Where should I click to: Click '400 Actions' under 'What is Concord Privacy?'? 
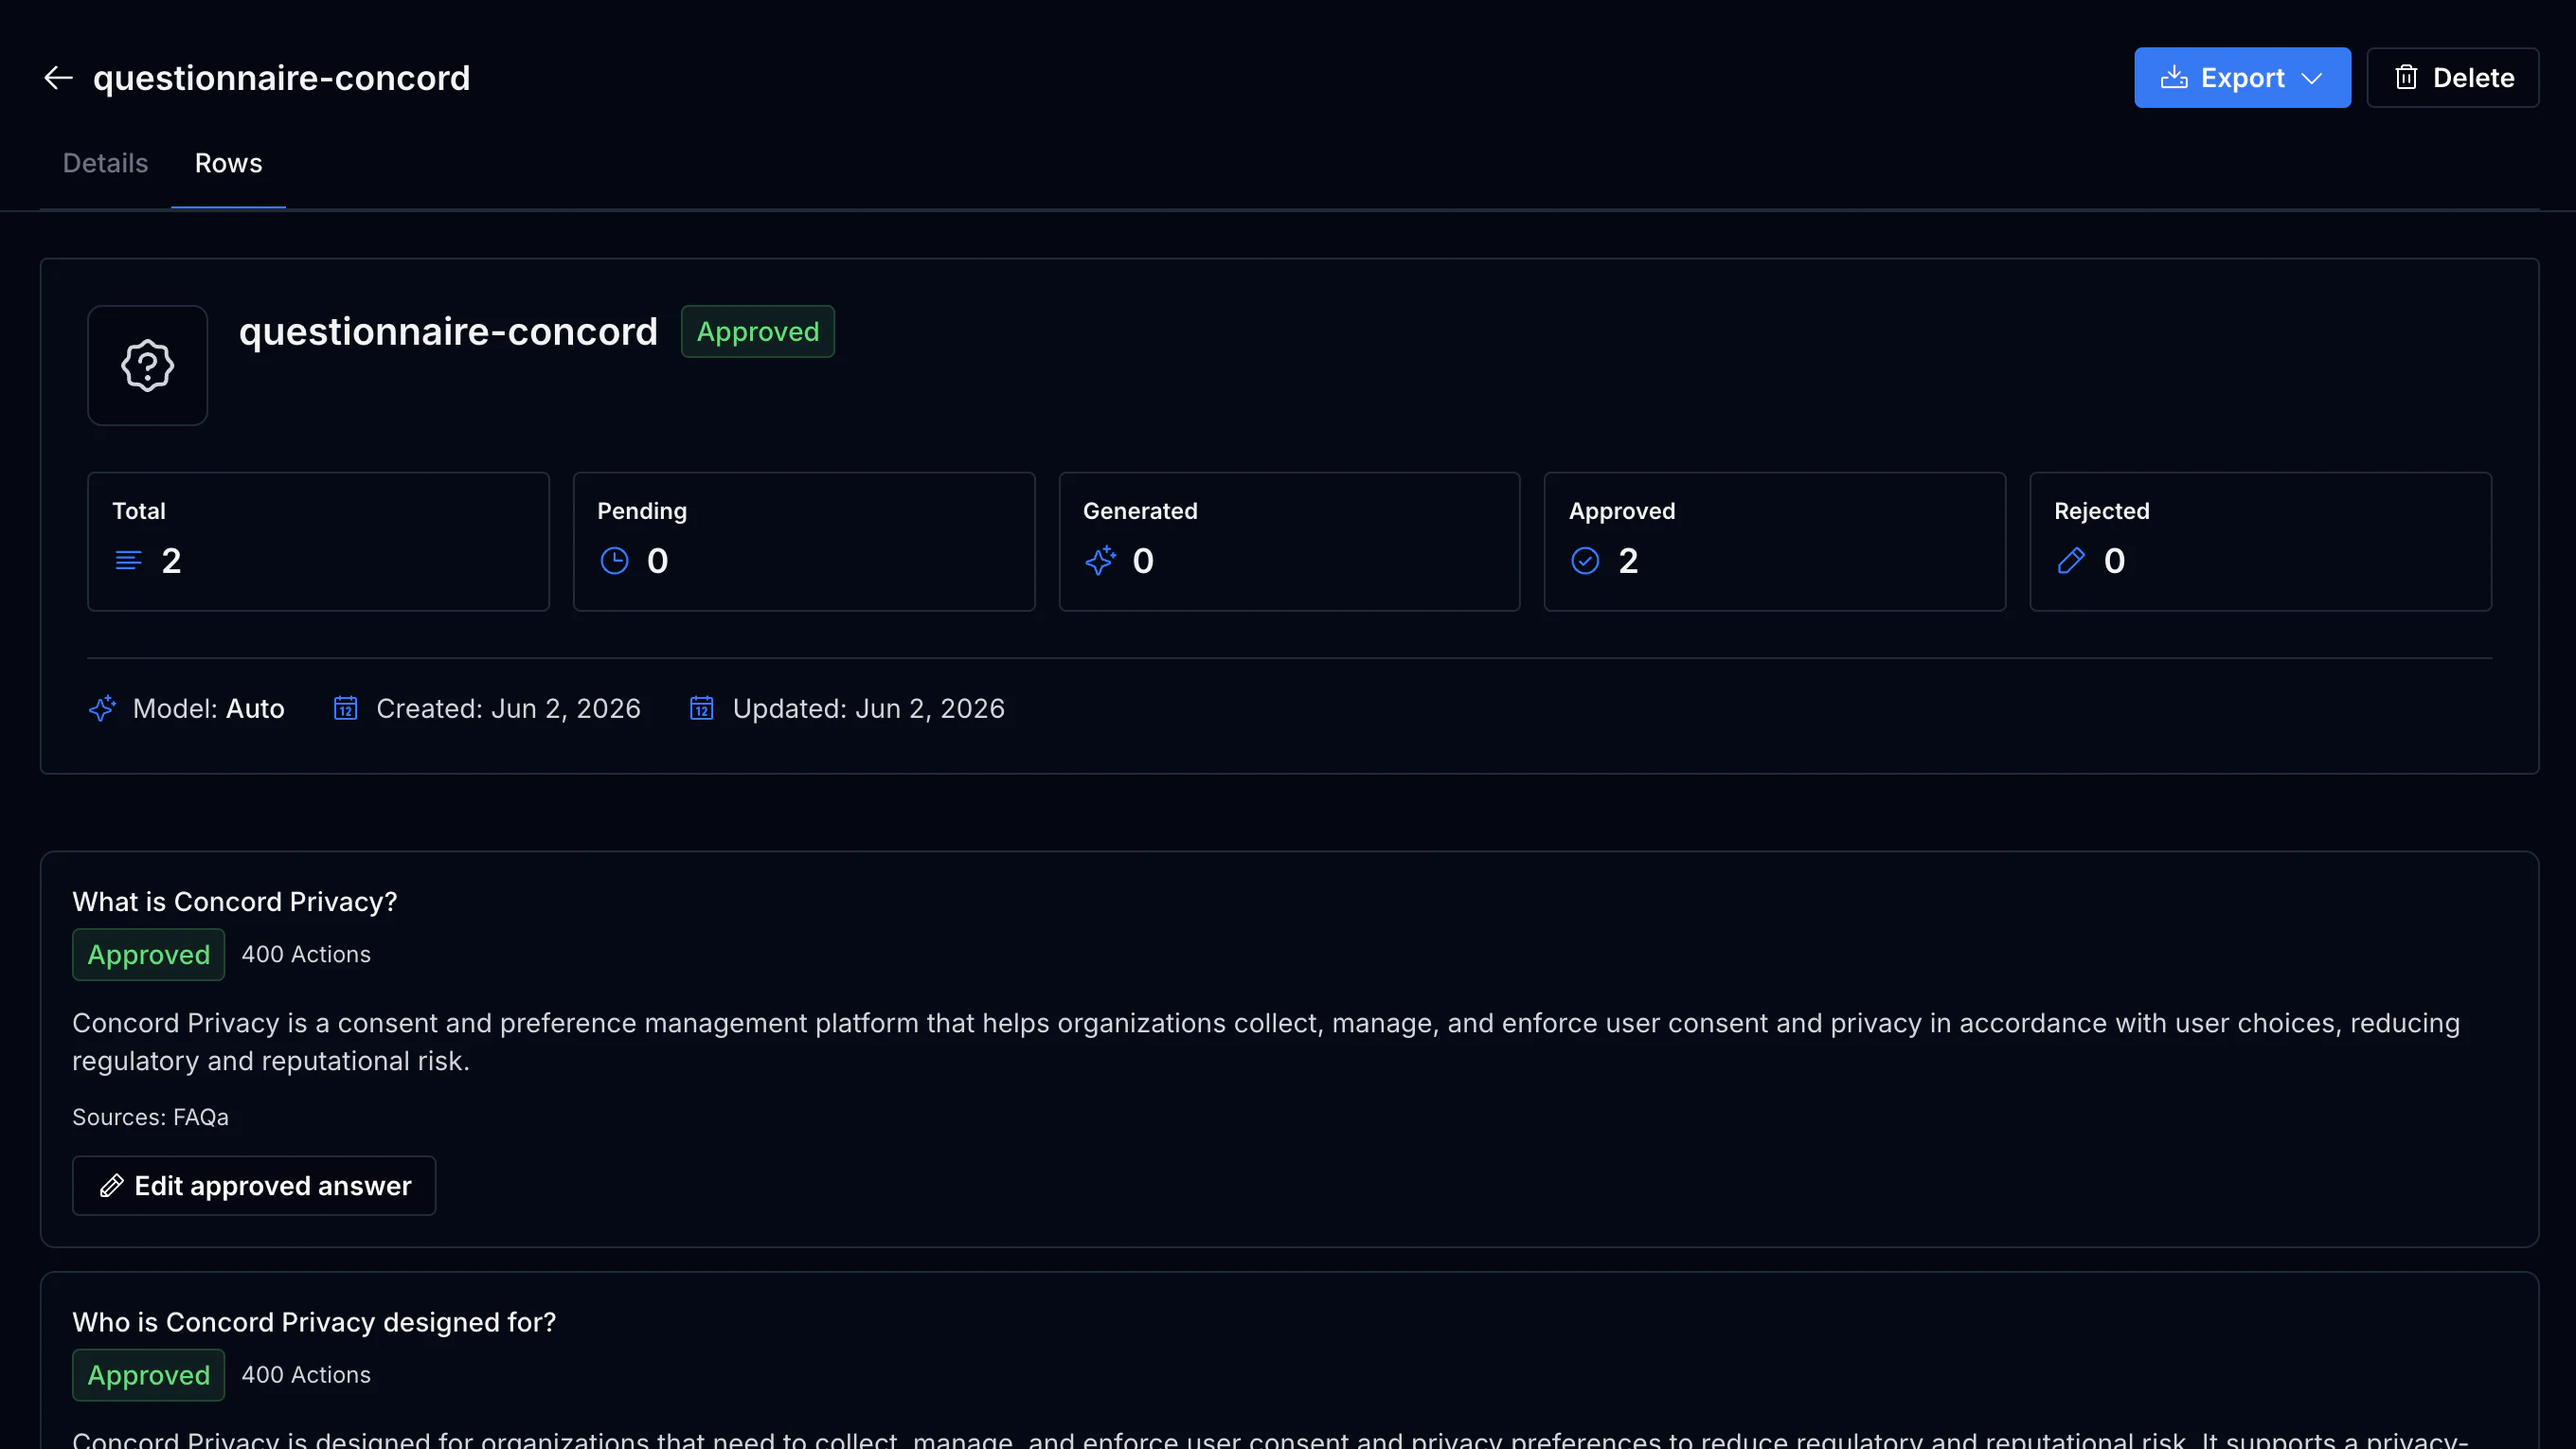point(306,955)
